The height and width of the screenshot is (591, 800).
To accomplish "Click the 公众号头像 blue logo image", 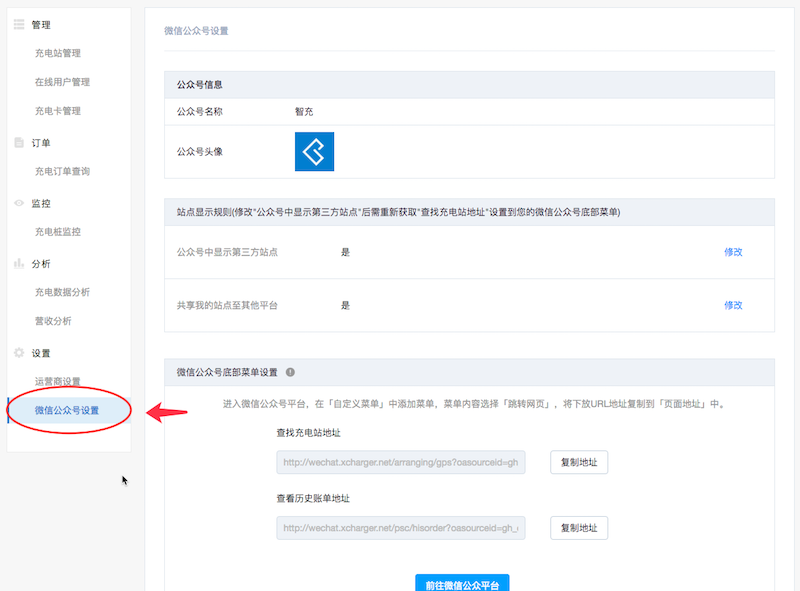I will 314,152.
